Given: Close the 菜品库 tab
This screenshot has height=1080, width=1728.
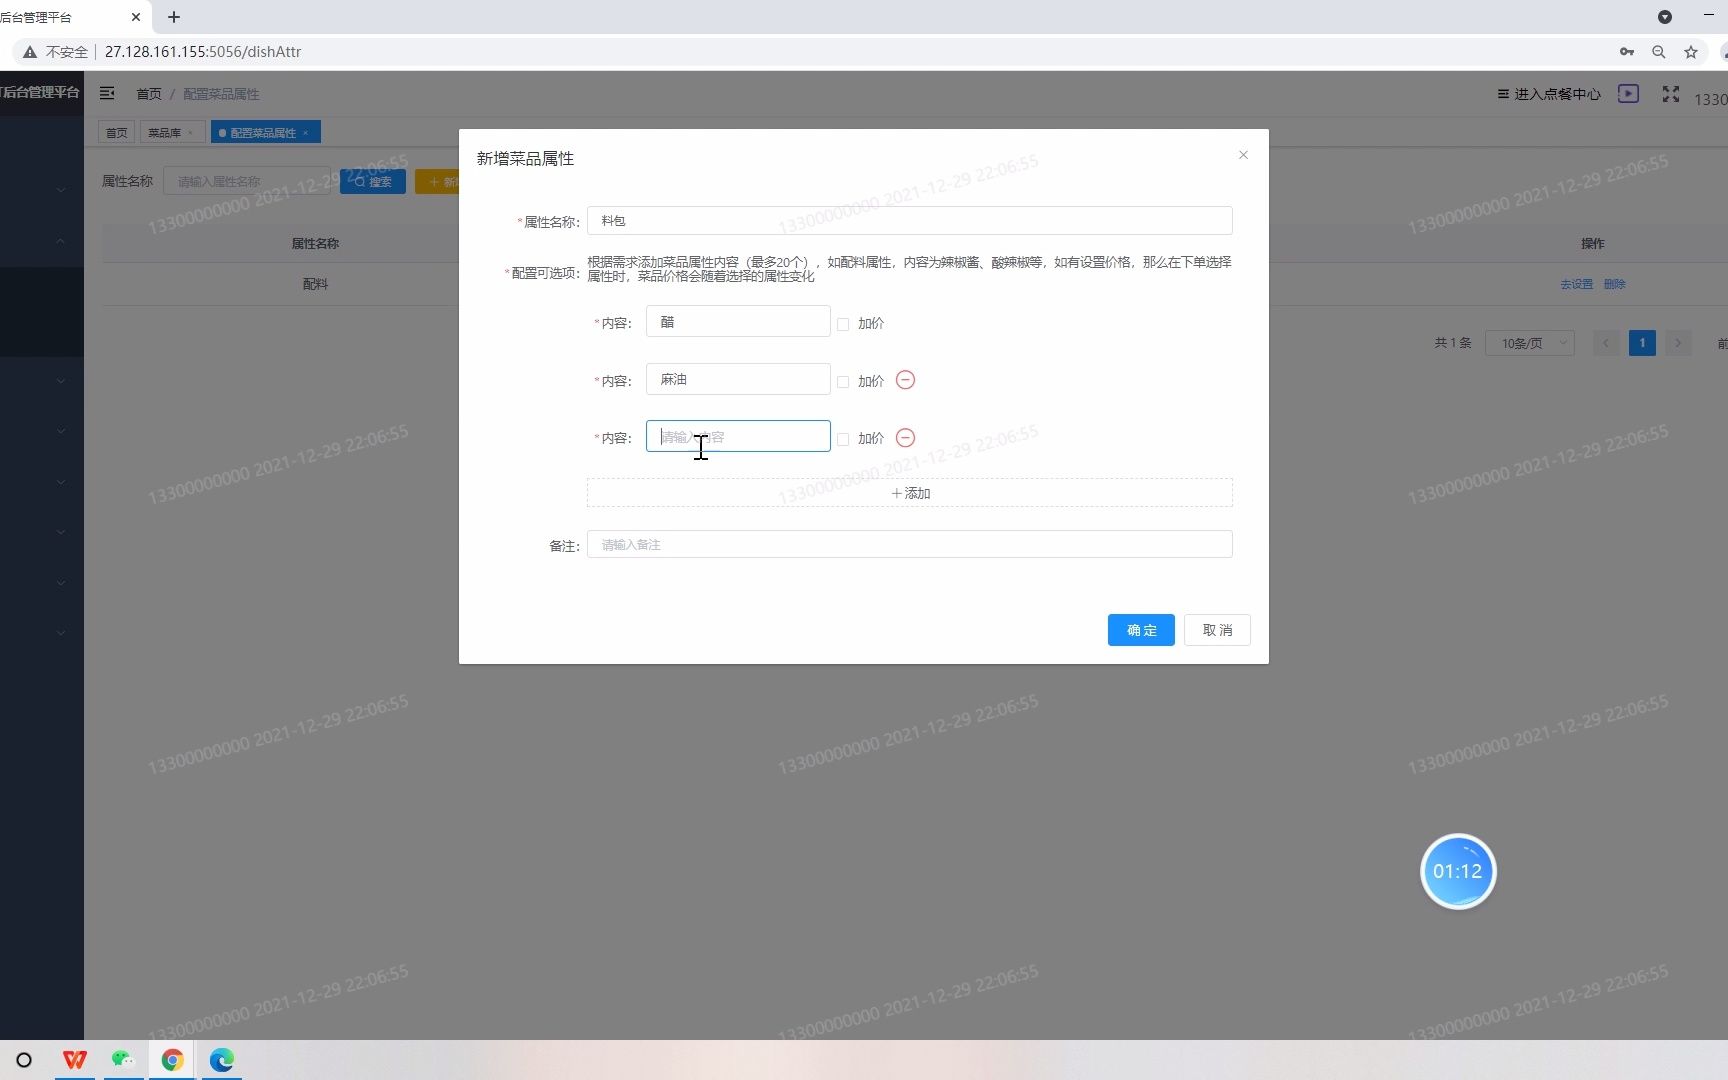Looking at the screenshot, I should [x=190, y=132].
